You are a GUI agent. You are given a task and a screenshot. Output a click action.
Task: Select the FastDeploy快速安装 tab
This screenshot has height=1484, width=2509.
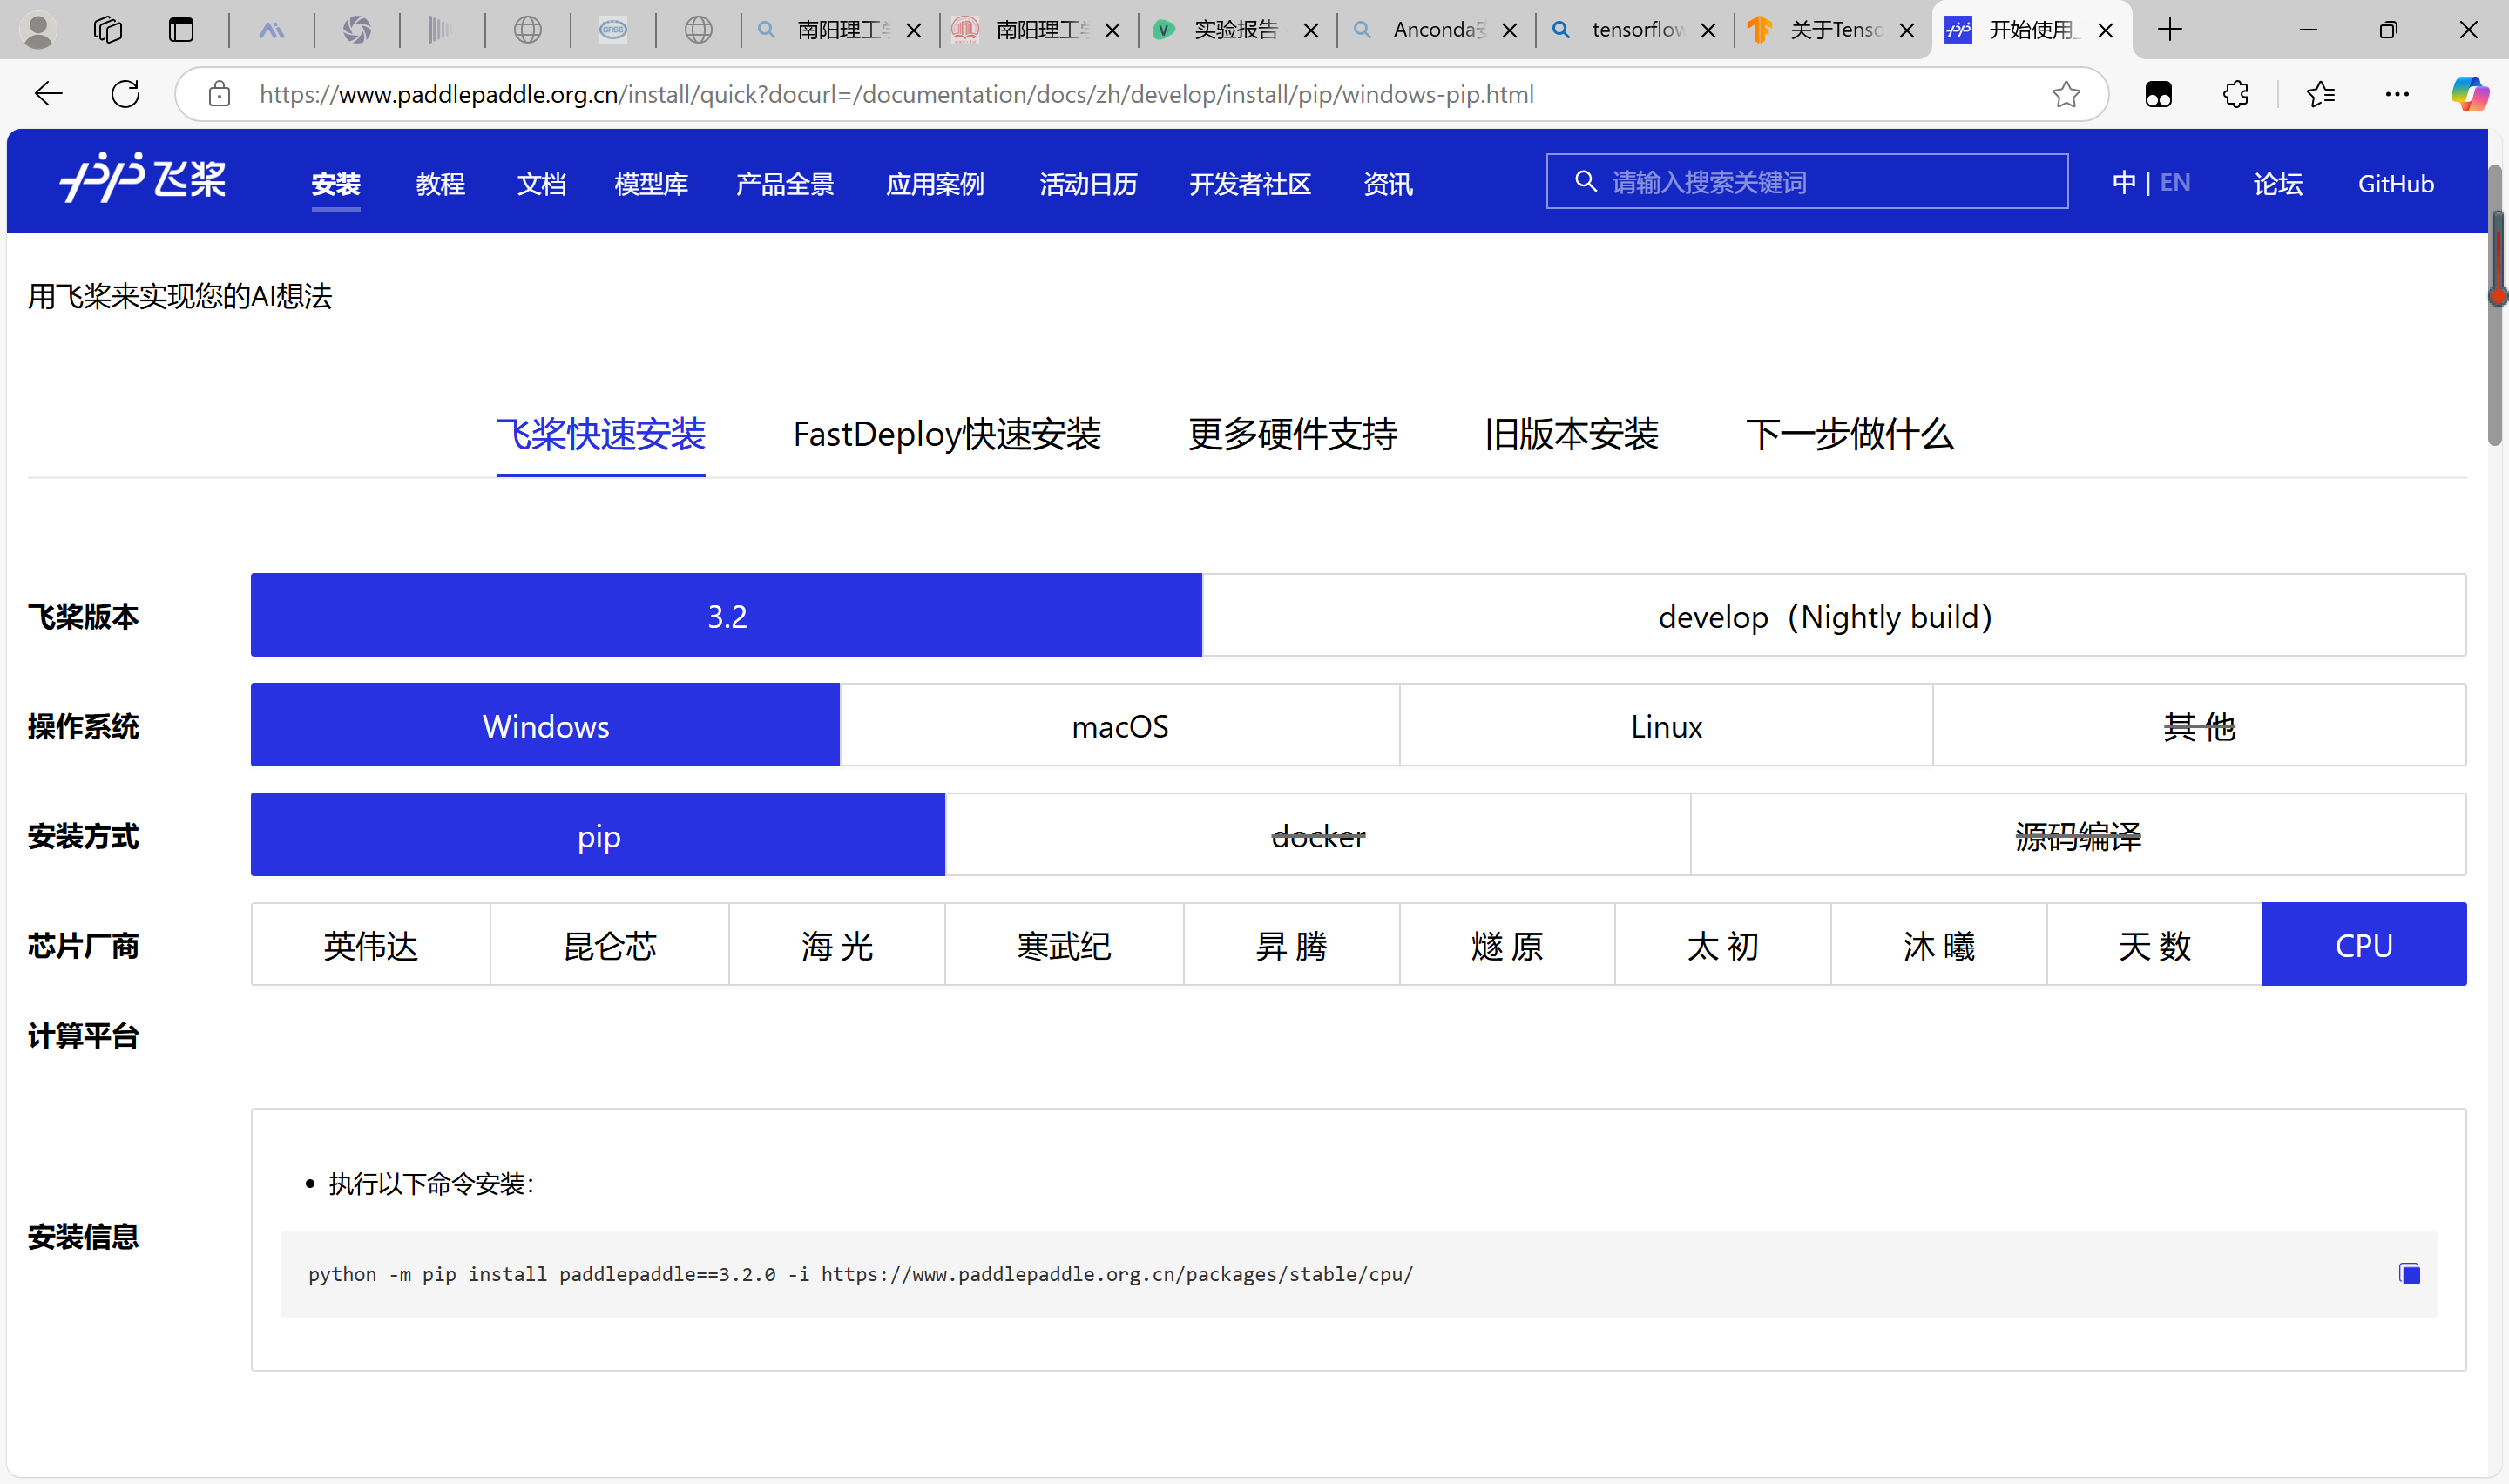coord(946,434)
